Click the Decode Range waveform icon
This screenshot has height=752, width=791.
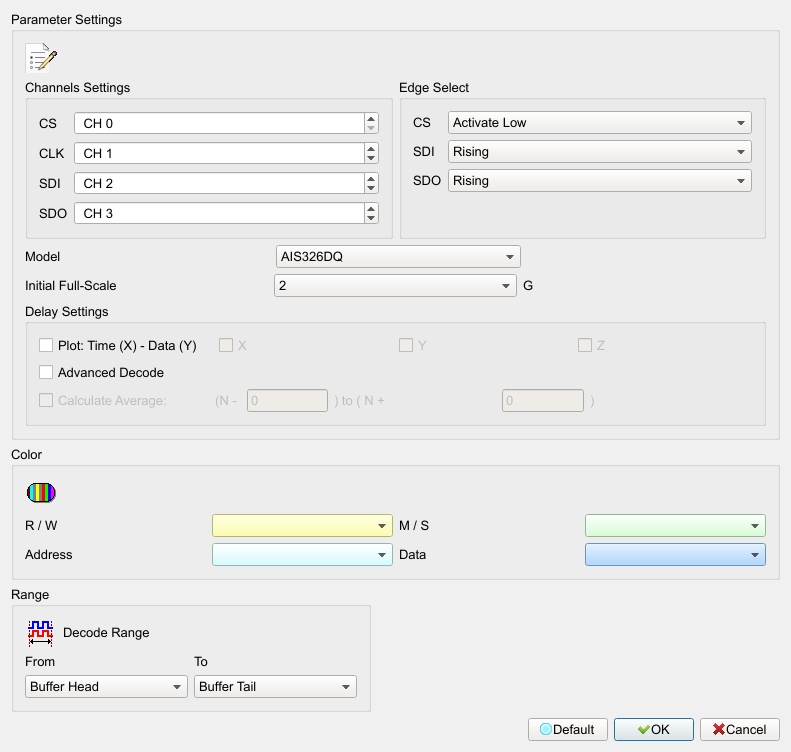click(40, 633)
